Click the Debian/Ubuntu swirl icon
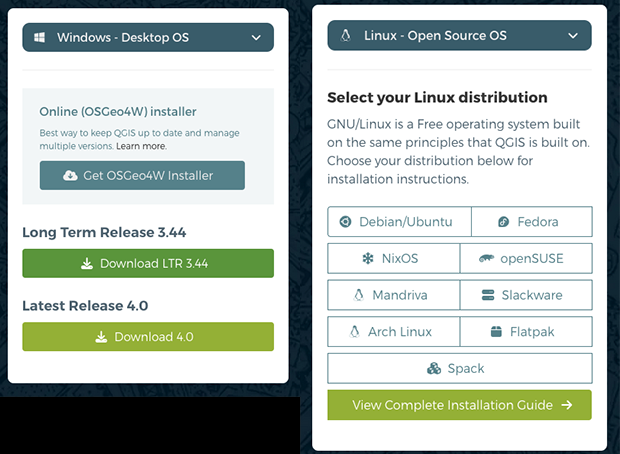The height and width of the screenshot is (454, 620). click(345, 222)
